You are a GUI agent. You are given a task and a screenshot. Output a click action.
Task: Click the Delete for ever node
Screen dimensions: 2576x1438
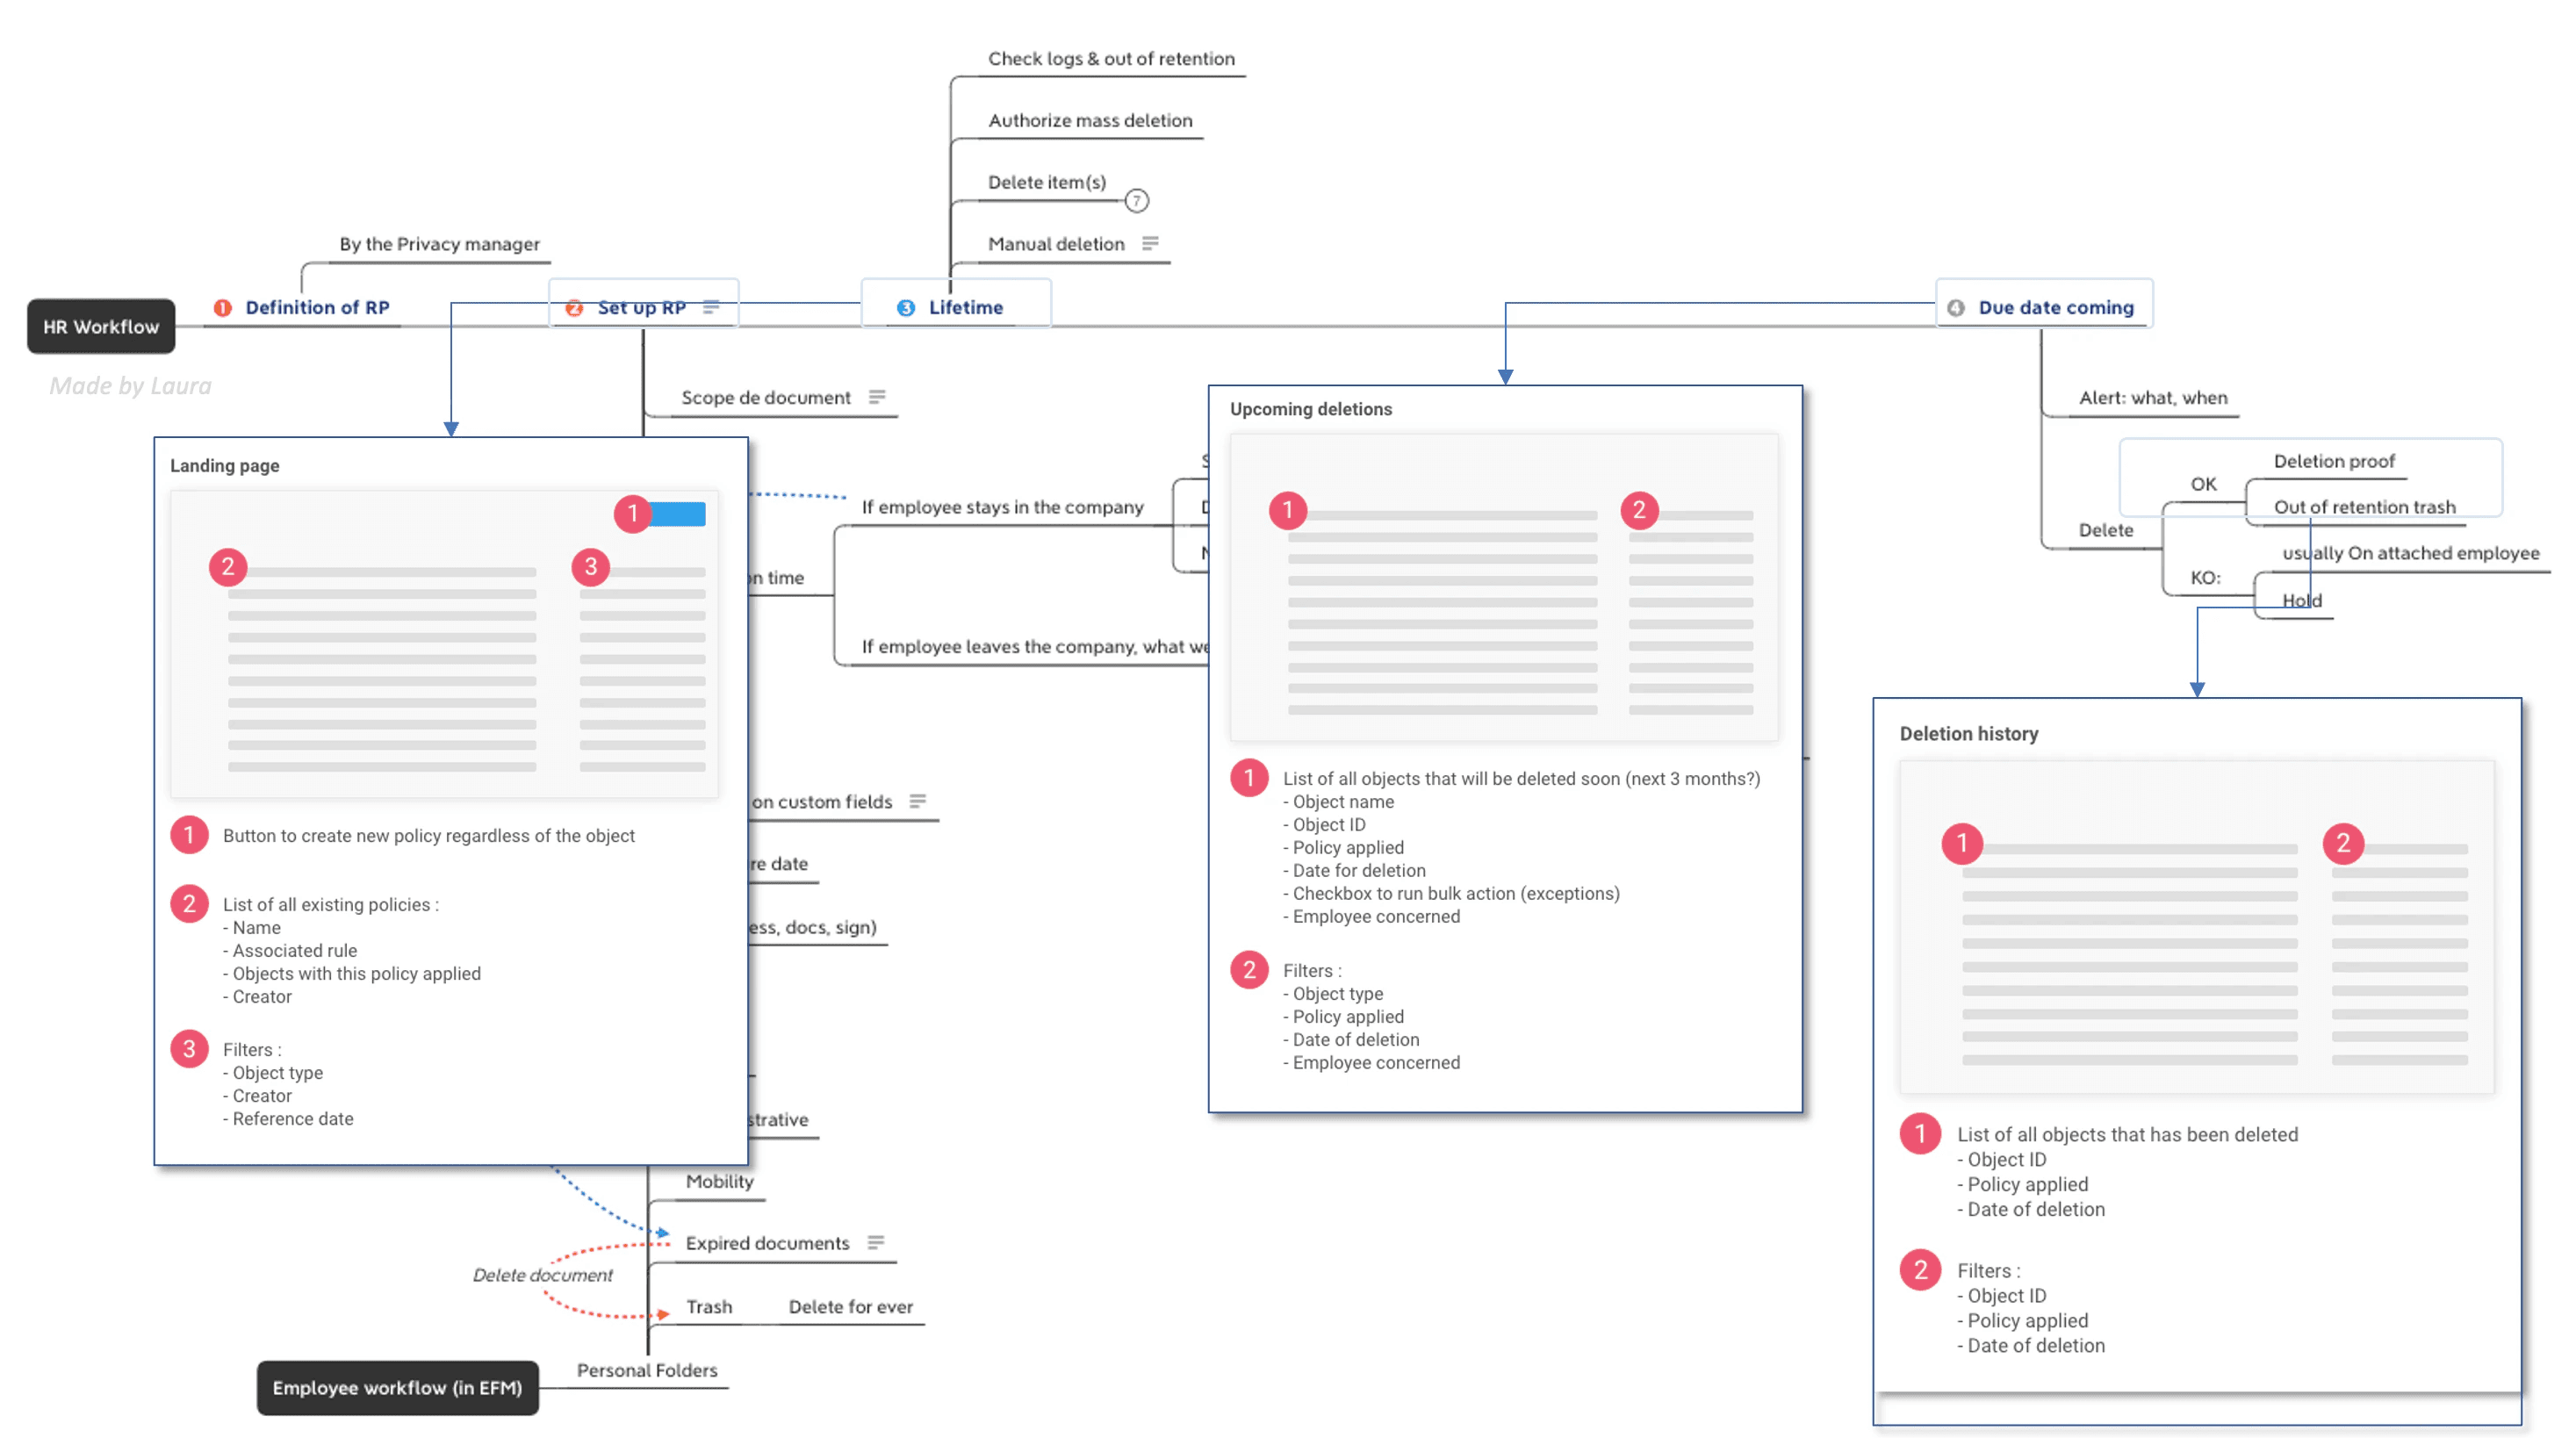(x=850, y=1306)
